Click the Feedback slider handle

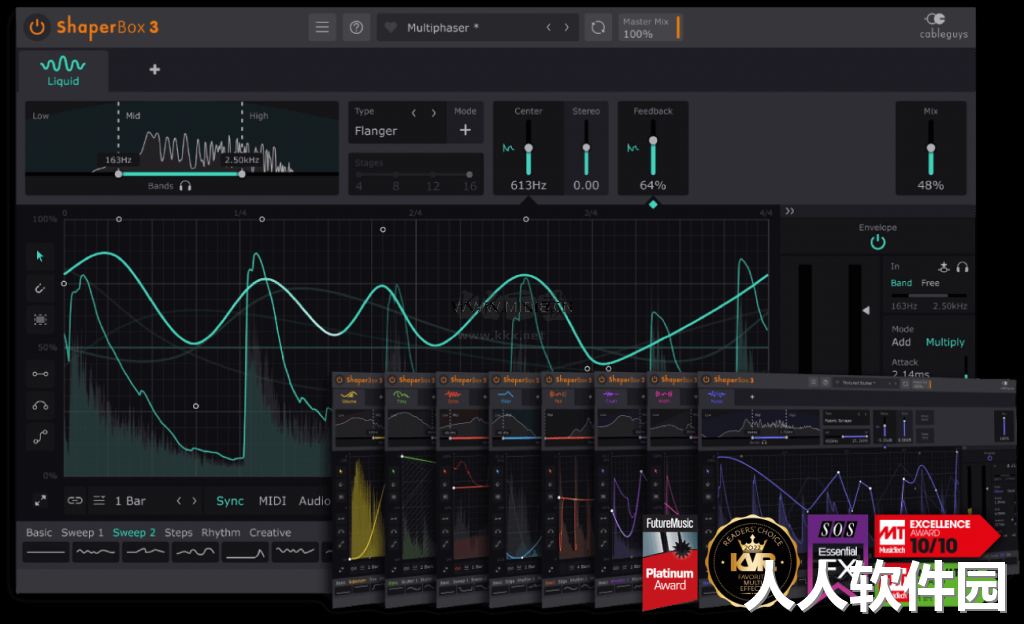point(653,140)
